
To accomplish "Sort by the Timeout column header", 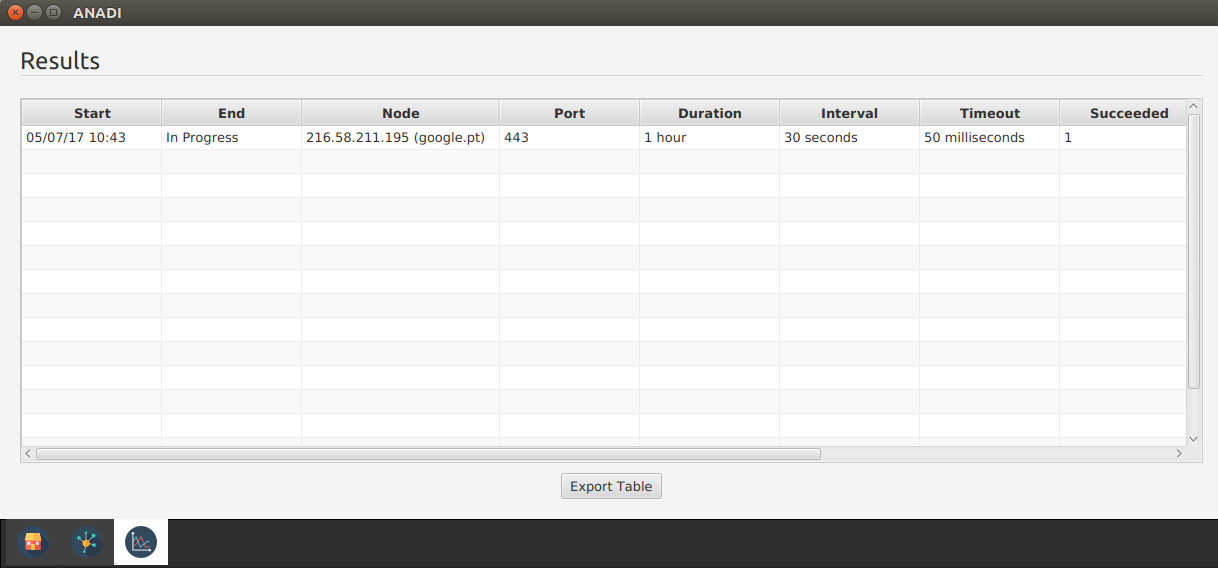I will [x=990, y=113].
